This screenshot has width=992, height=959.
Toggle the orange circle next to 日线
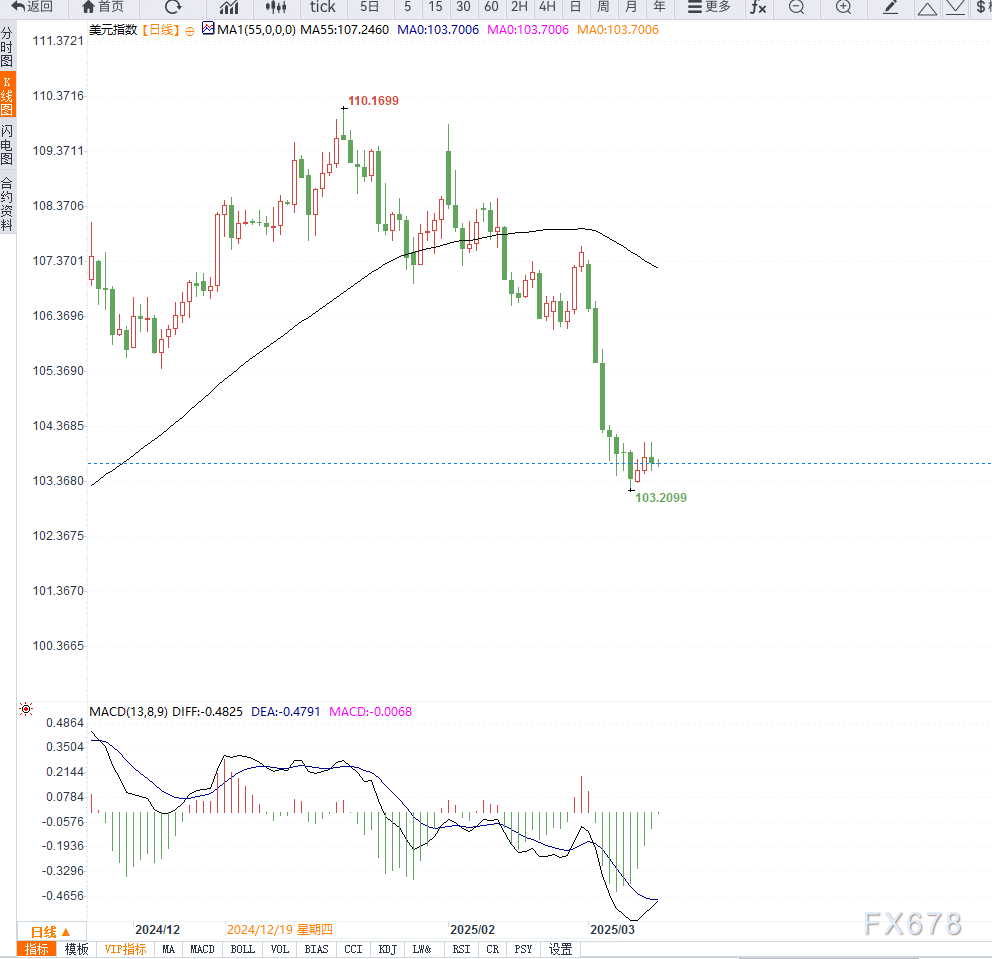click(x=190, y=31)
